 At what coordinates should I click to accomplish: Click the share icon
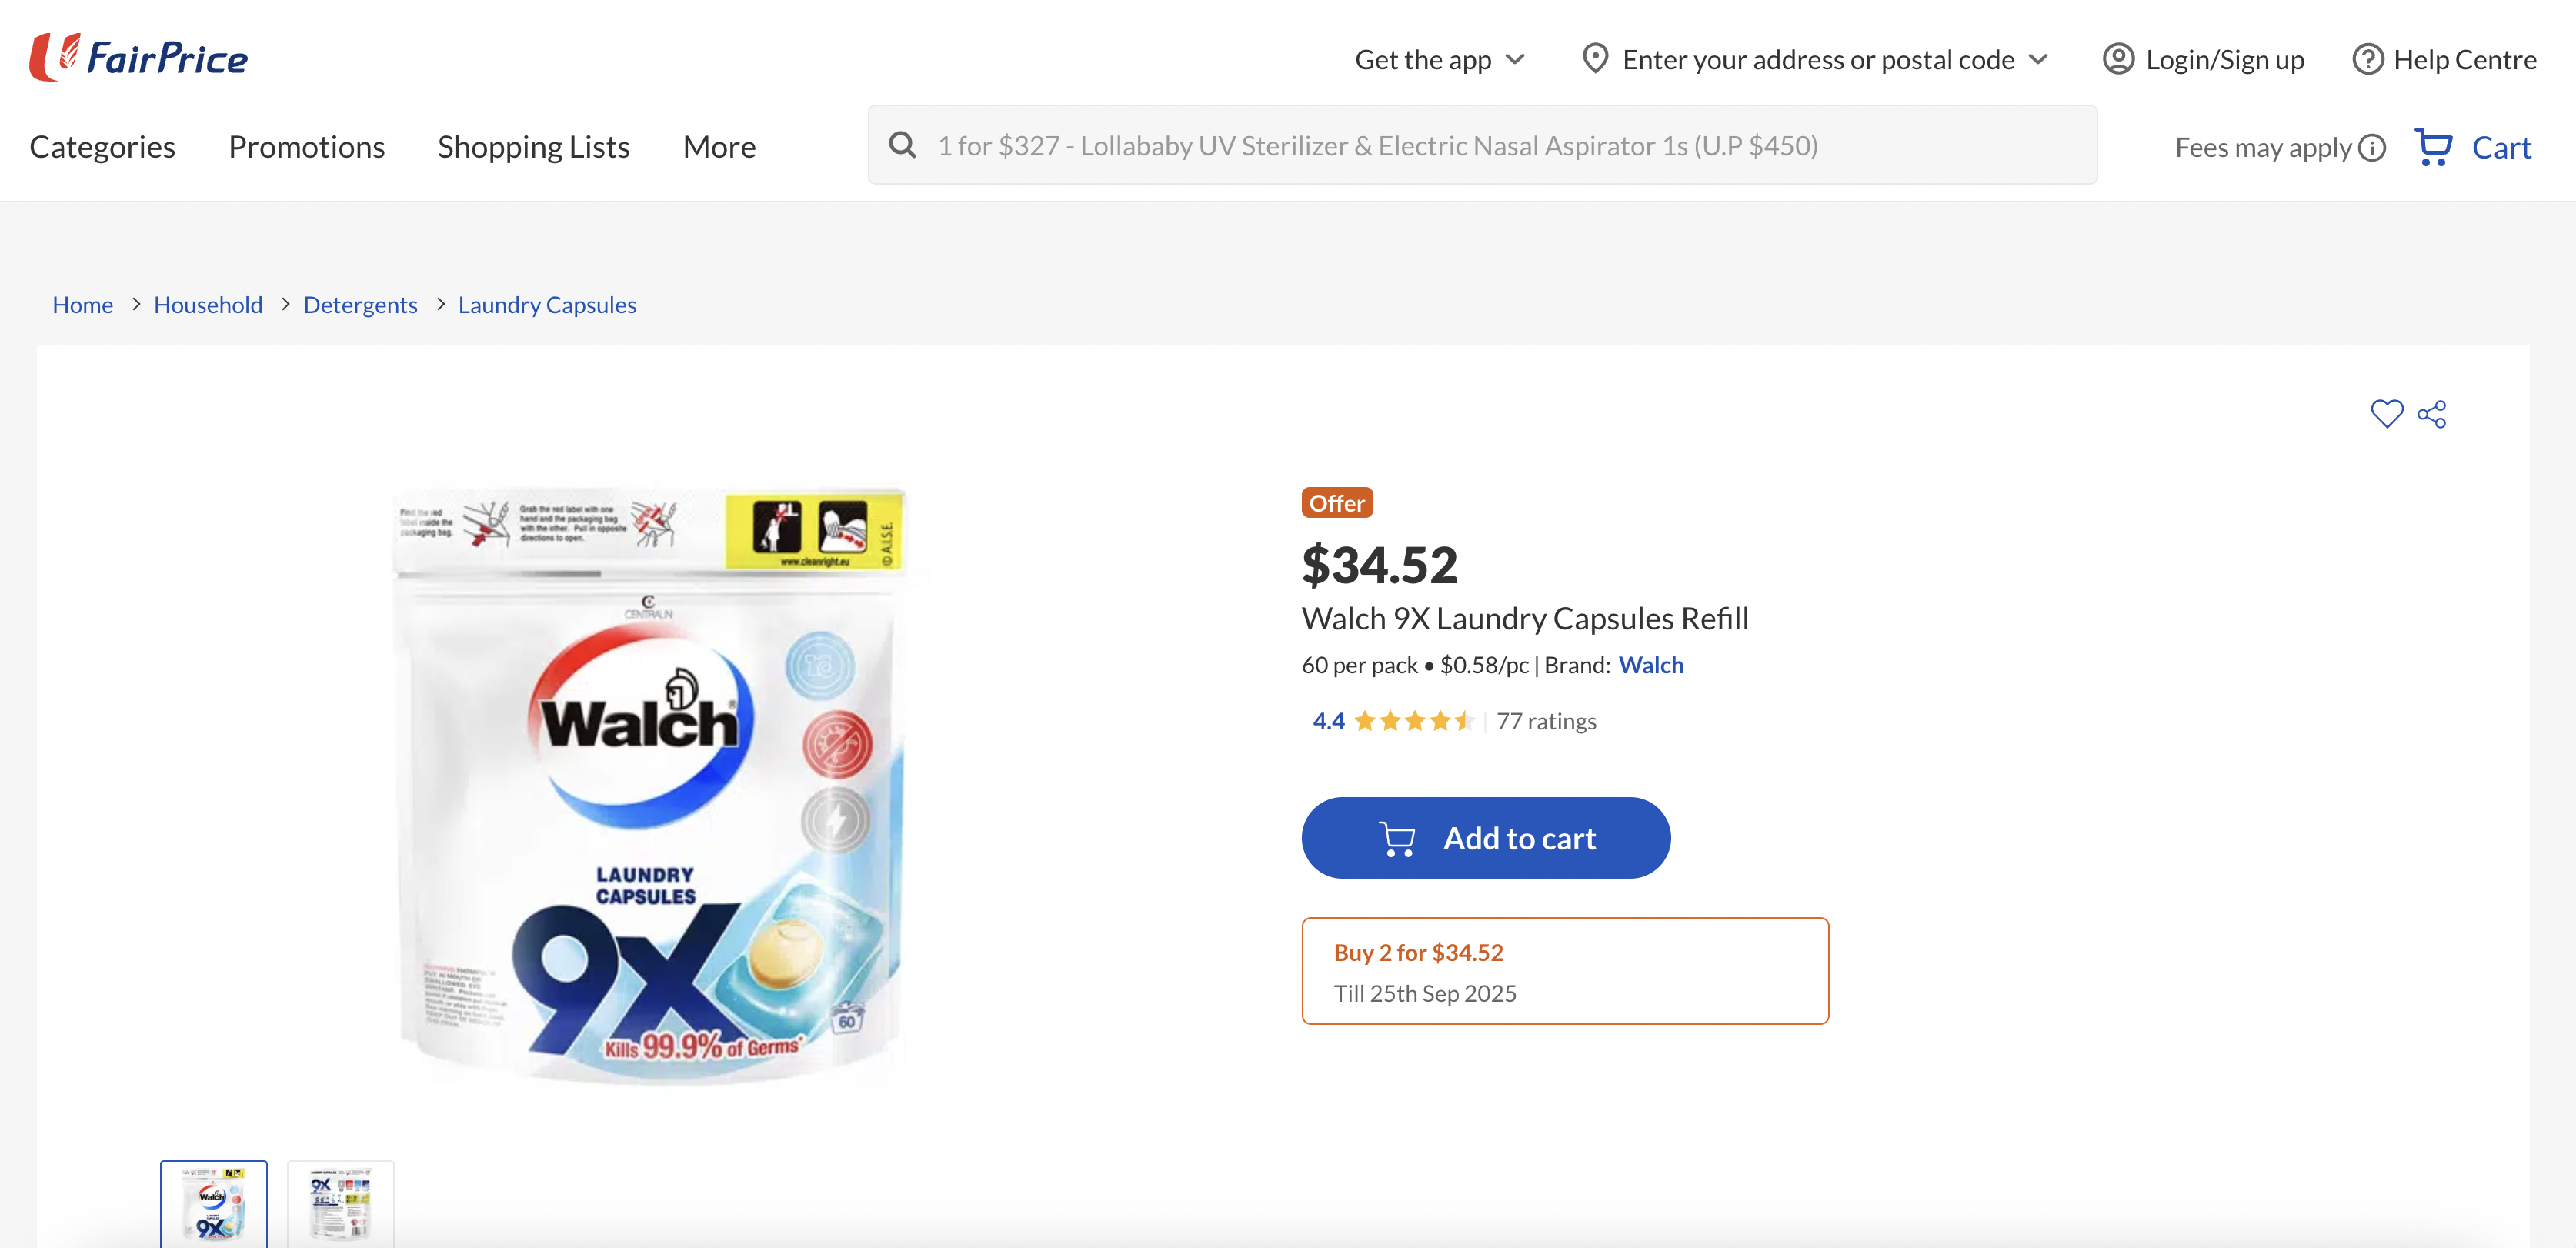coord(2432,414)
